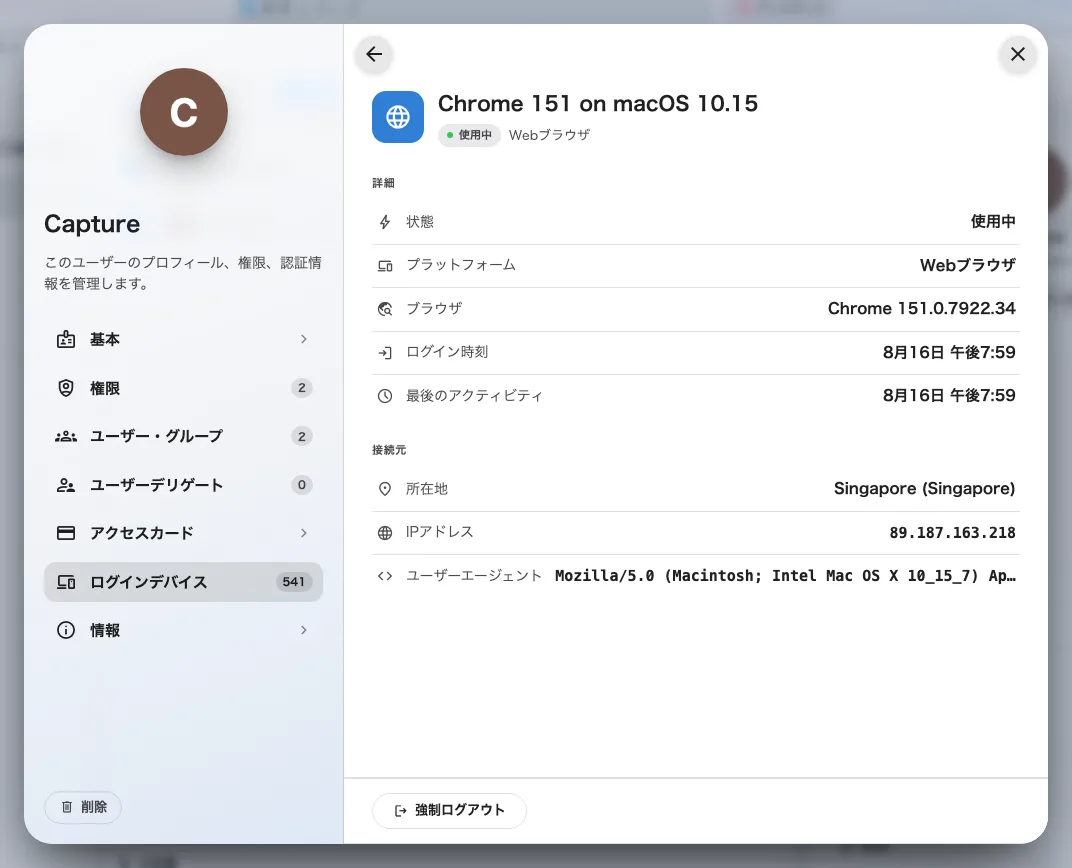Click the 詳細 section label
1072x868 pixels.
[384, 183]
